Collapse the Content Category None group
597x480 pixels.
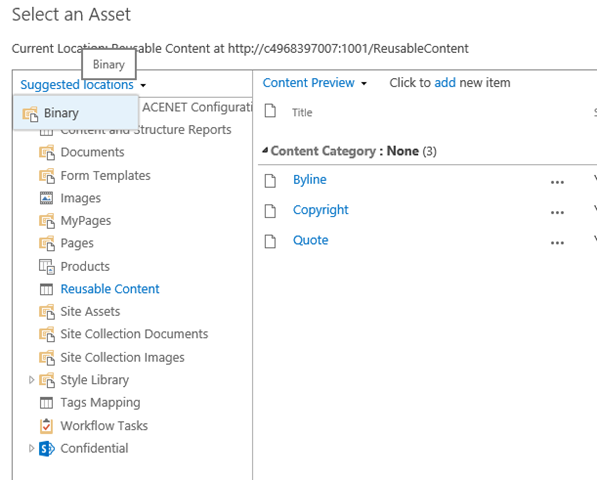pos(265,150)
